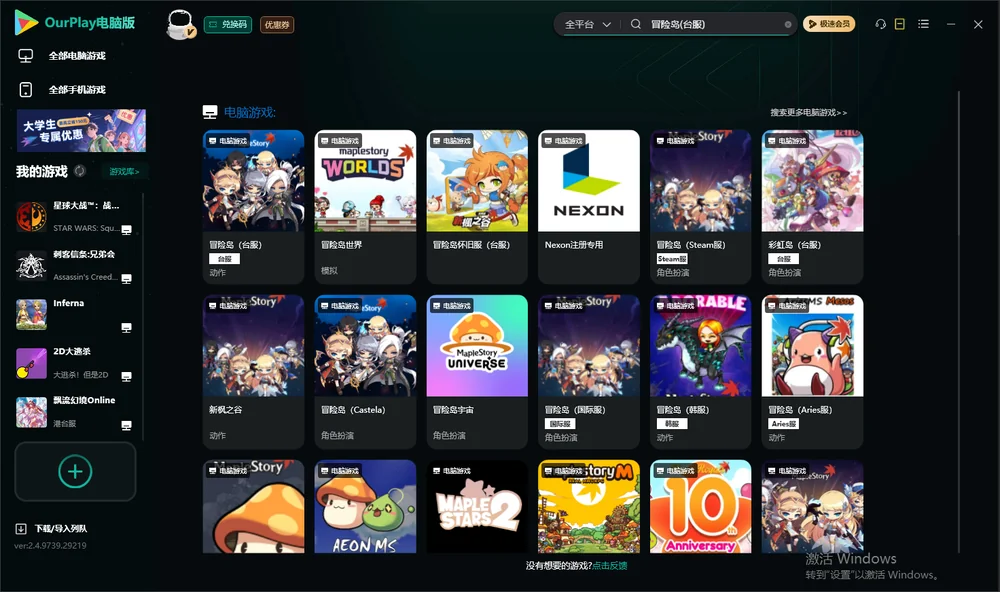Open customer support headset icon

pos(881,24)
